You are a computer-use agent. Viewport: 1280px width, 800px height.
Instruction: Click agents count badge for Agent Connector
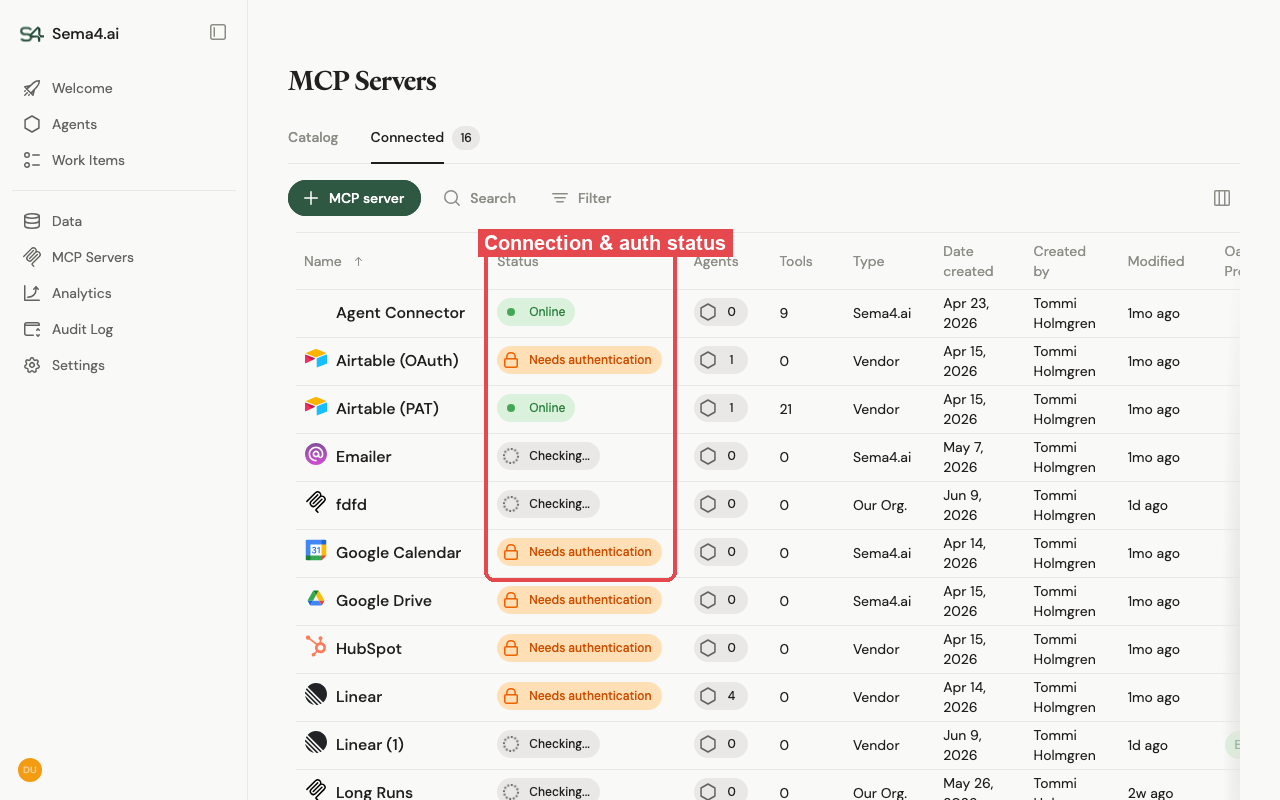720,312
